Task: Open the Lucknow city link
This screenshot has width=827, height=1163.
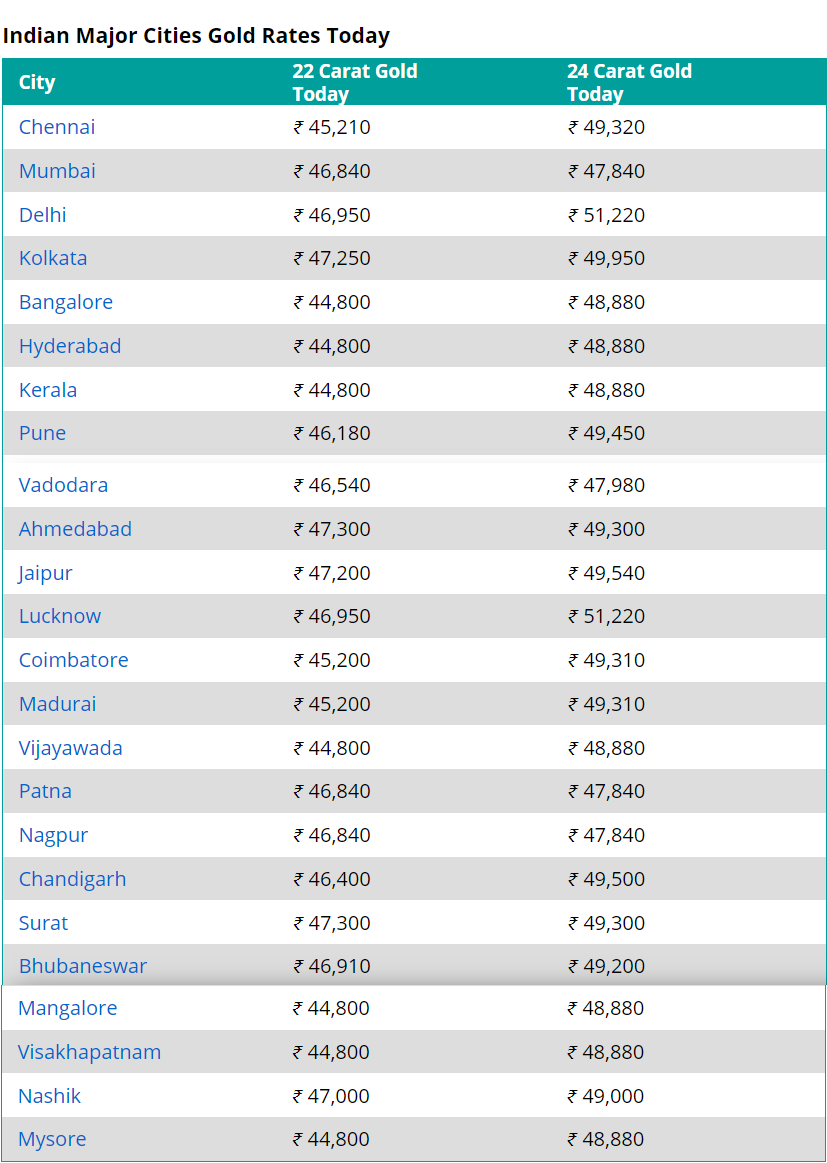Action: point(59,616)
